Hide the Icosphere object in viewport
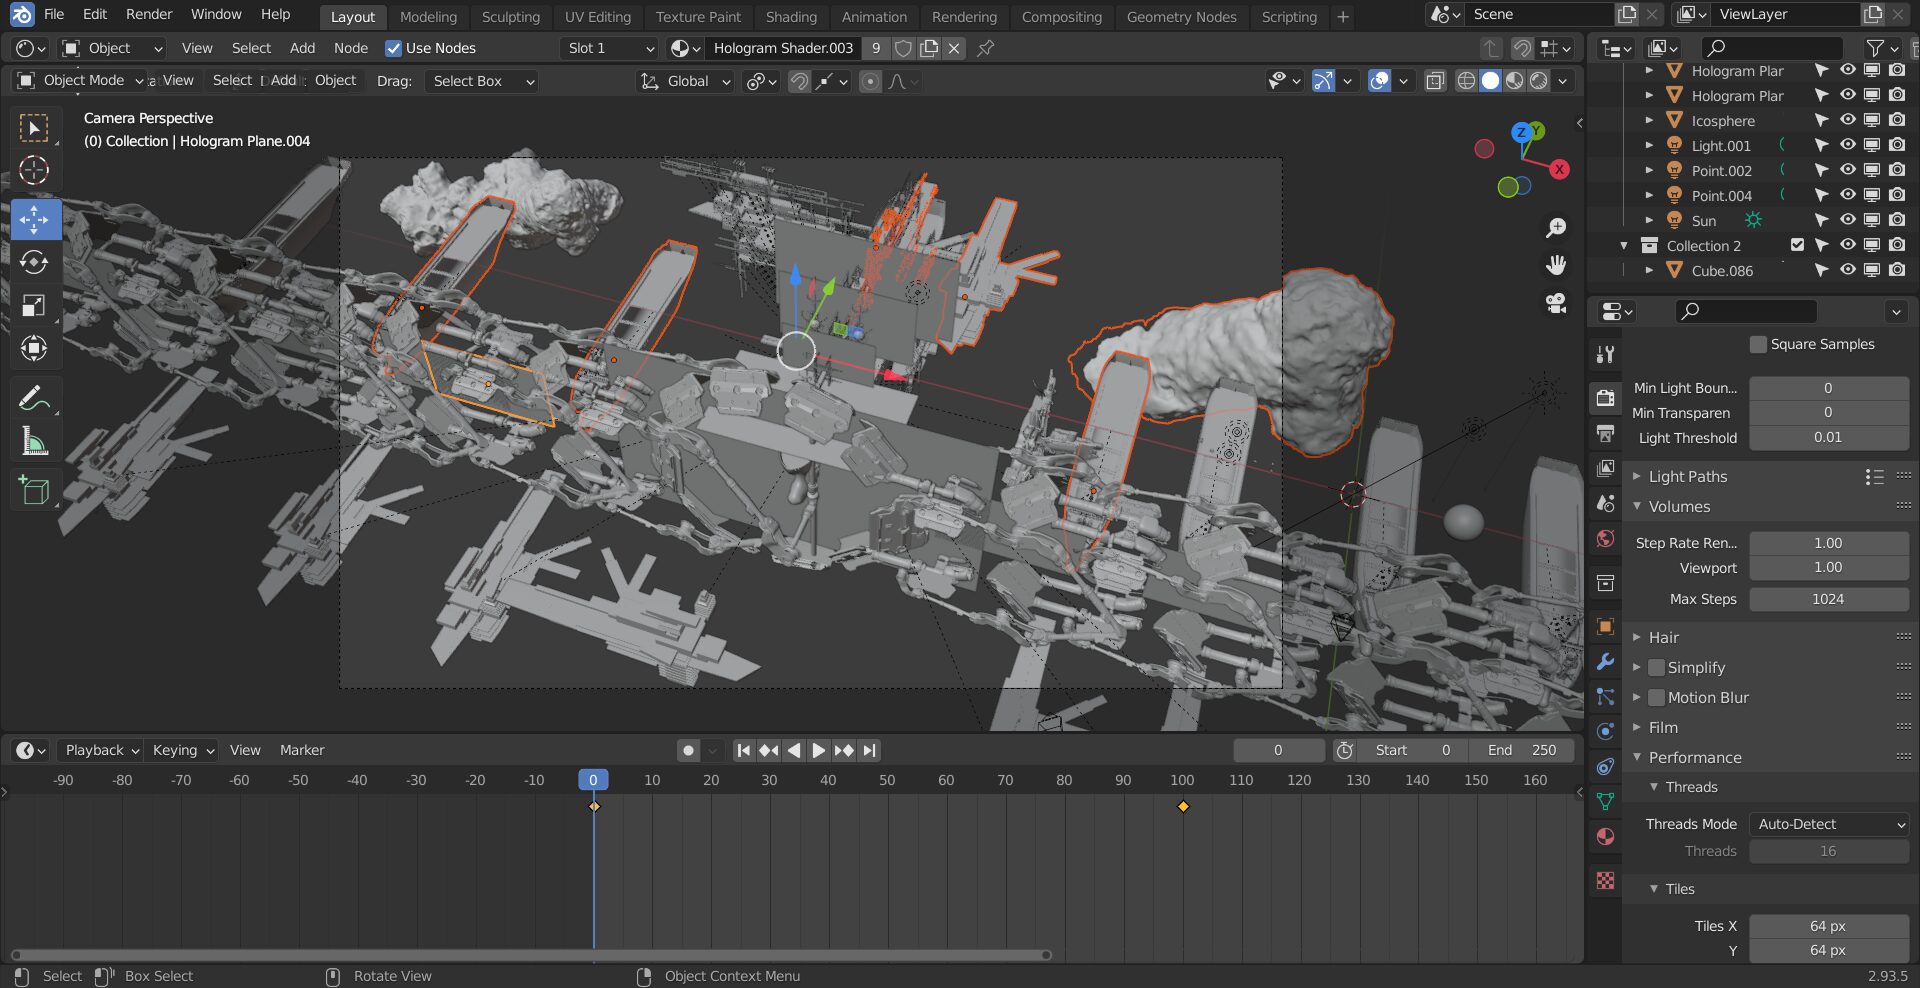The width and height of the screenshot is (1920, 988). pos(1847,120)
